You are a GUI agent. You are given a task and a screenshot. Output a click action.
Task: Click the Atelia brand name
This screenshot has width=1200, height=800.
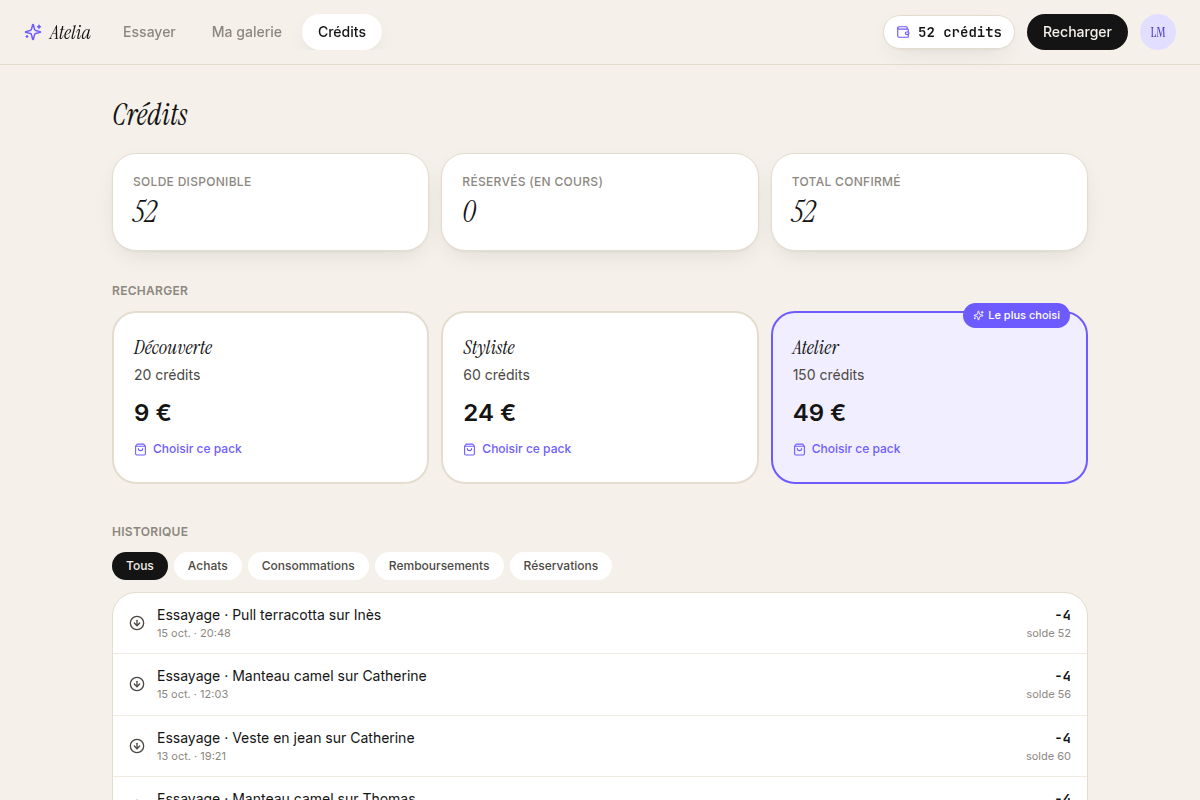[70, 32]
